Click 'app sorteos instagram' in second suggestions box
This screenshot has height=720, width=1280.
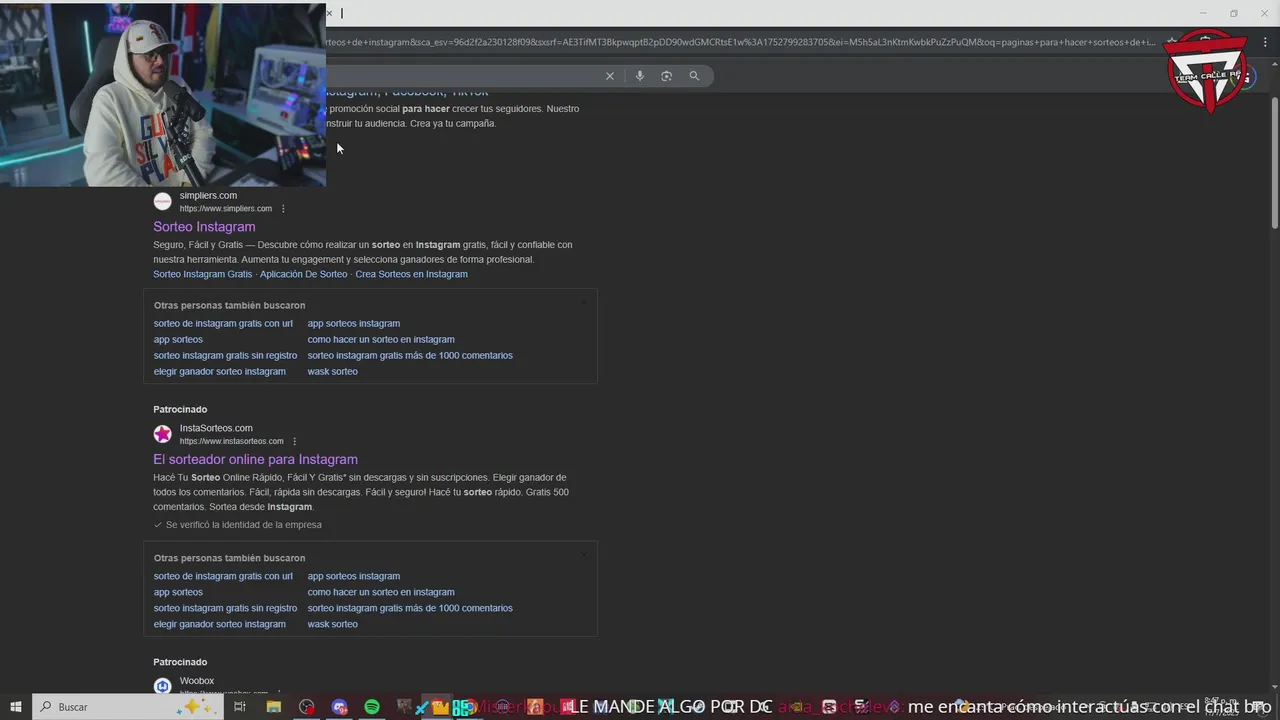[x=354, y=576]
